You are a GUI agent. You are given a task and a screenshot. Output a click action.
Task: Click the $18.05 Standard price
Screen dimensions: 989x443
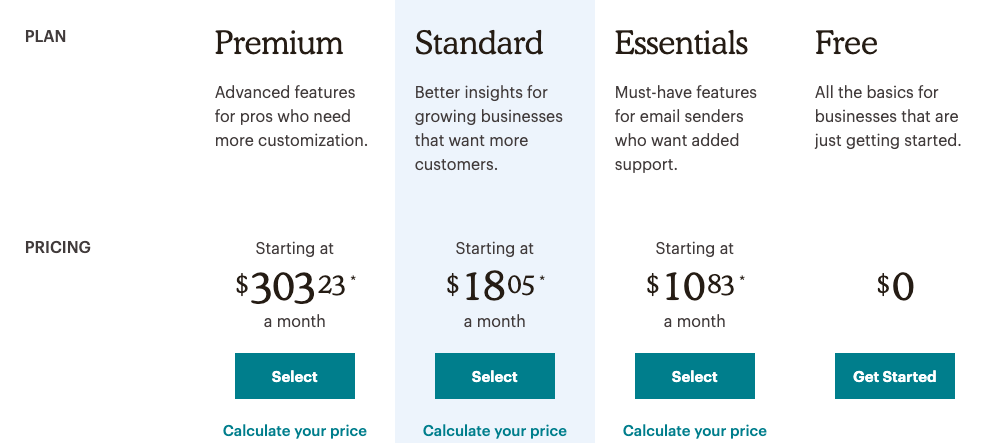click(495, 287)
